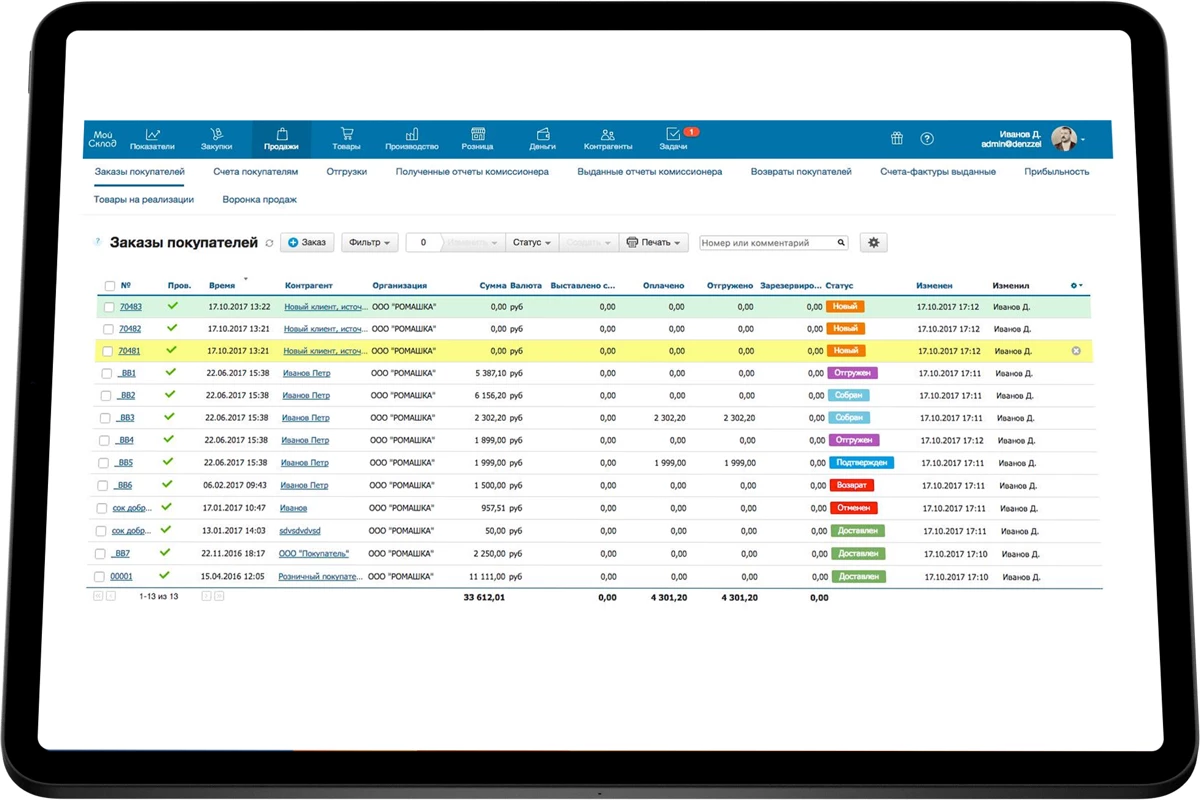This screenshot has width=1200, height=800.
Task: Expand the Статус dropdown
Action: (x=531, y=242)
